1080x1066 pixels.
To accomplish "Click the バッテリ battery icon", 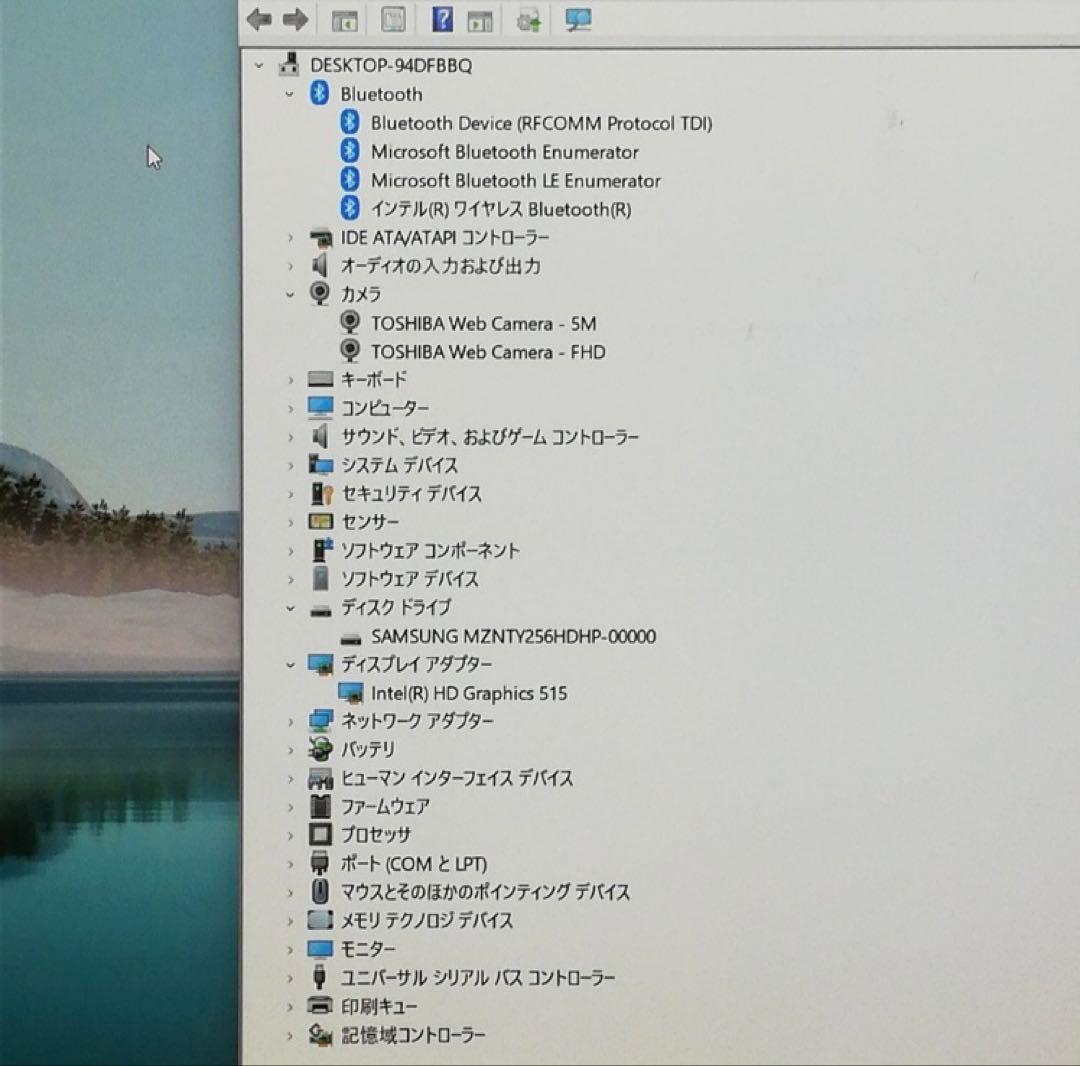I will pos(320,749).
